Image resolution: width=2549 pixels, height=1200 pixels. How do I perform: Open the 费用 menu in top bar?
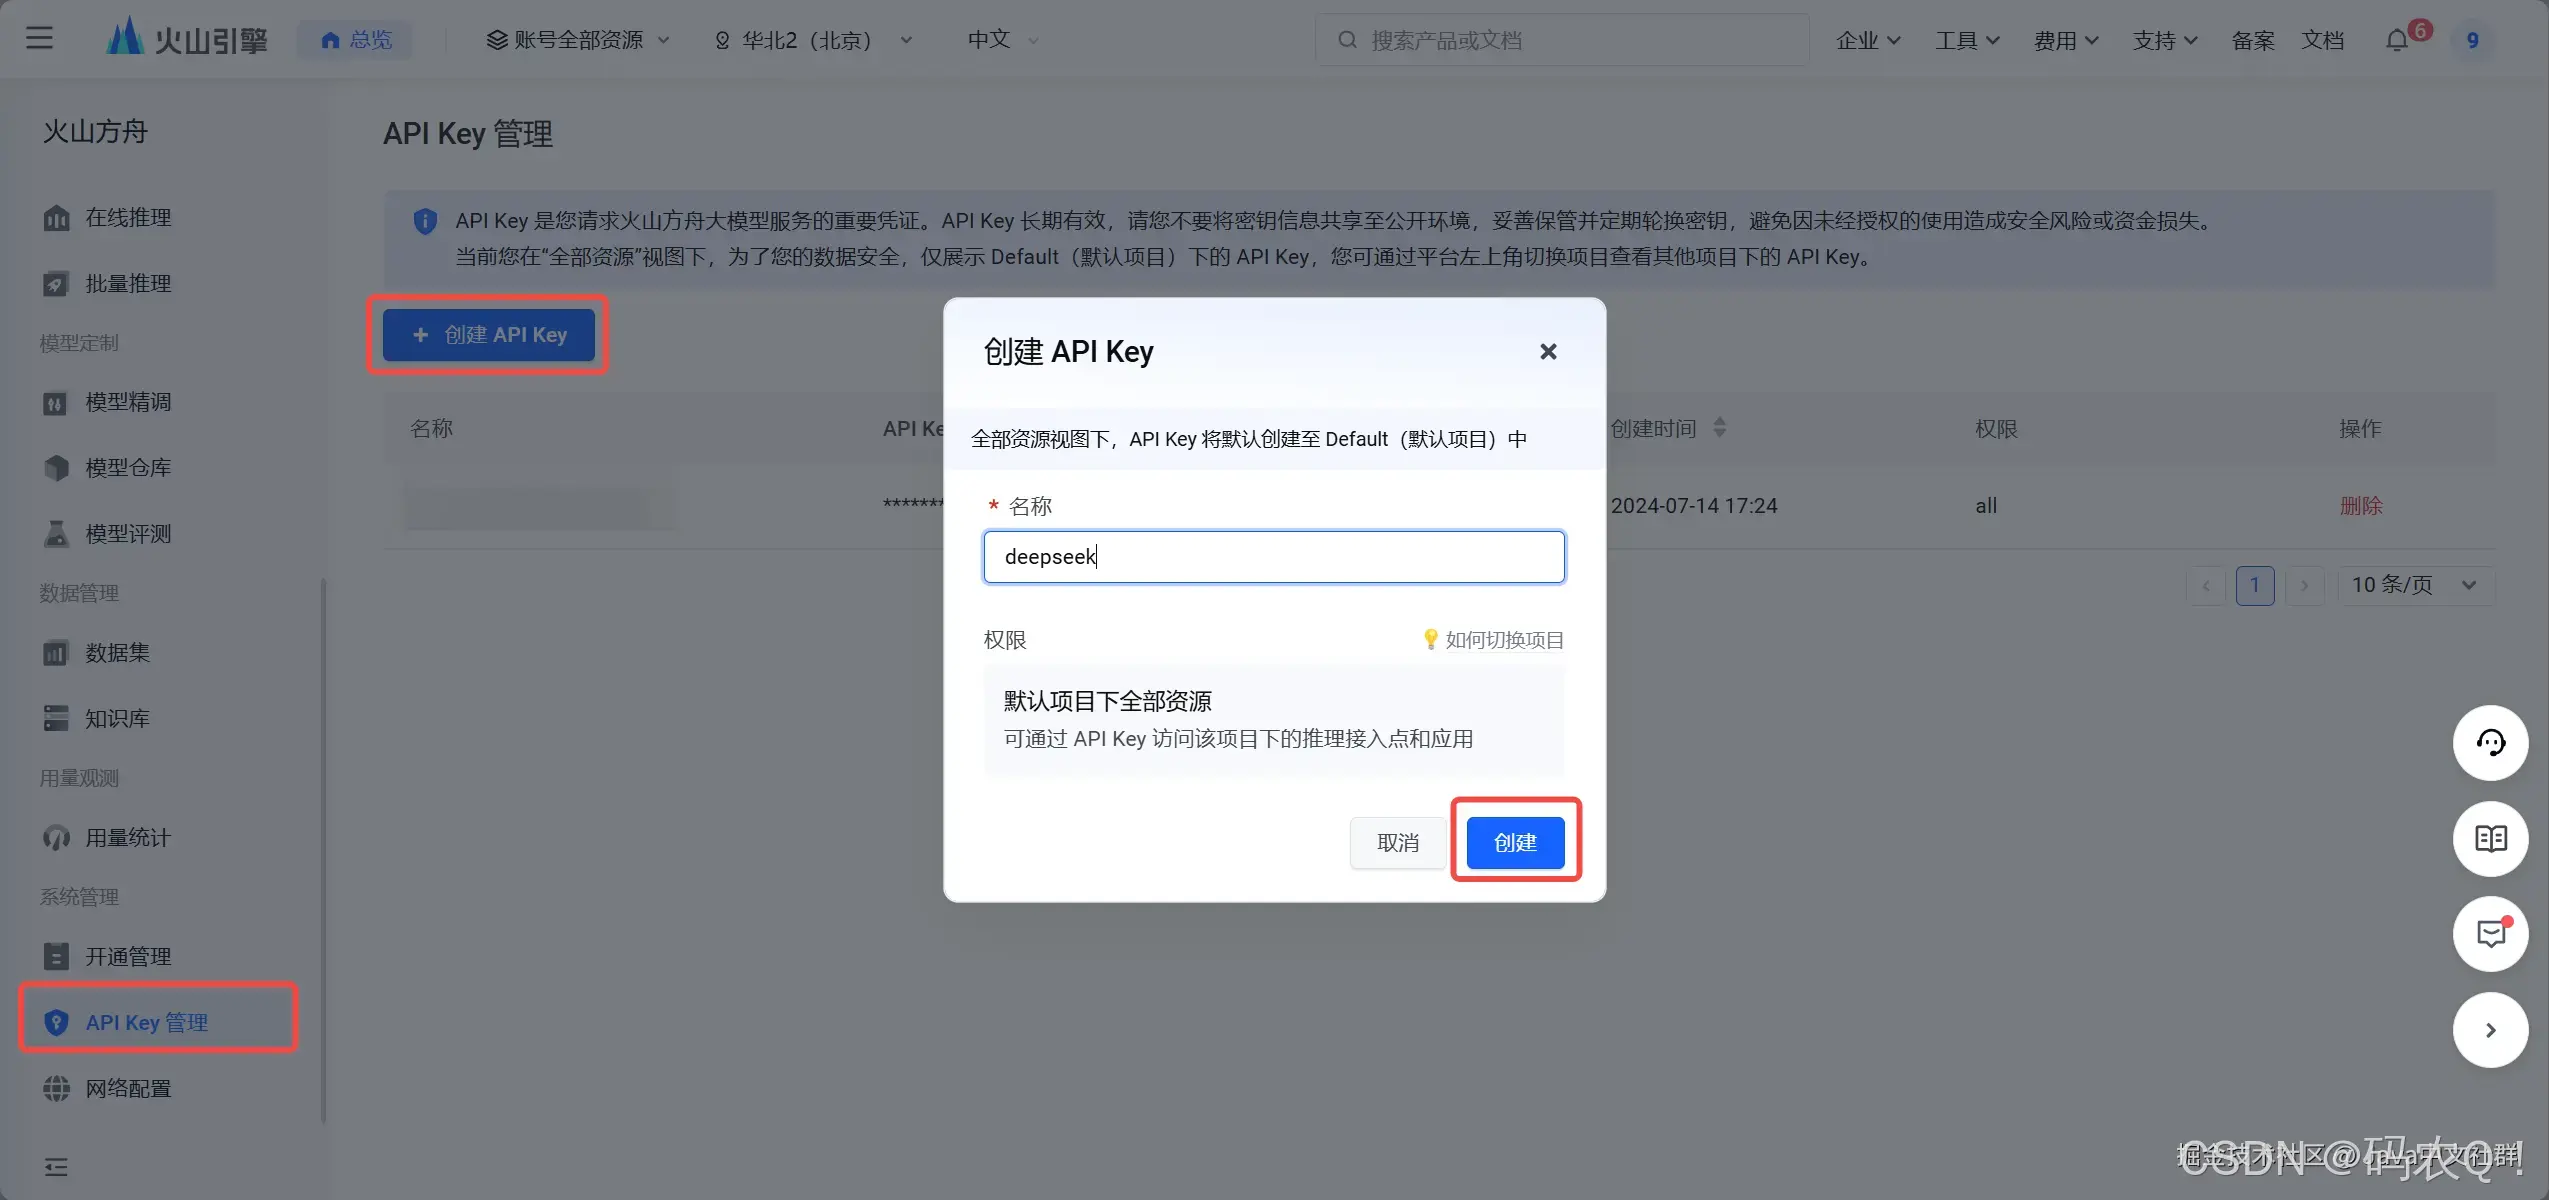click(2065, 40)
